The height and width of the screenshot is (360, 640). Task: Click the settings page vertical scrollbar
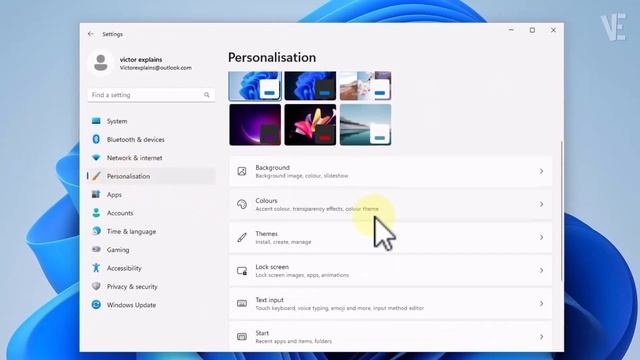[x=562, y=210]
